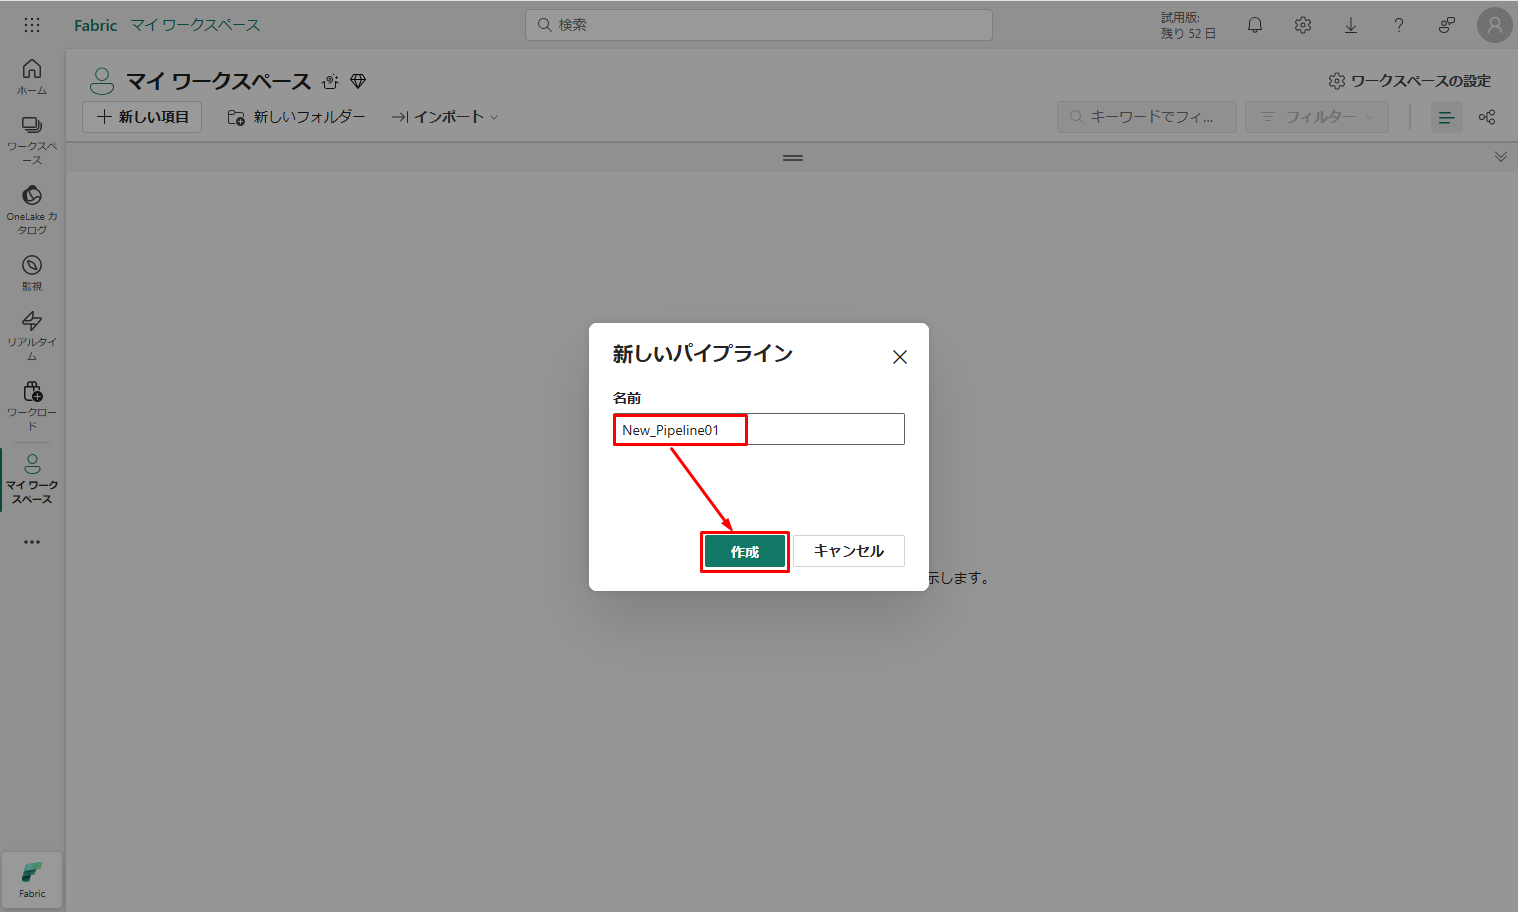Open the app launcher grid
Screen dimensions: 1518x912
pyautogui.click(x=32, y=25)
